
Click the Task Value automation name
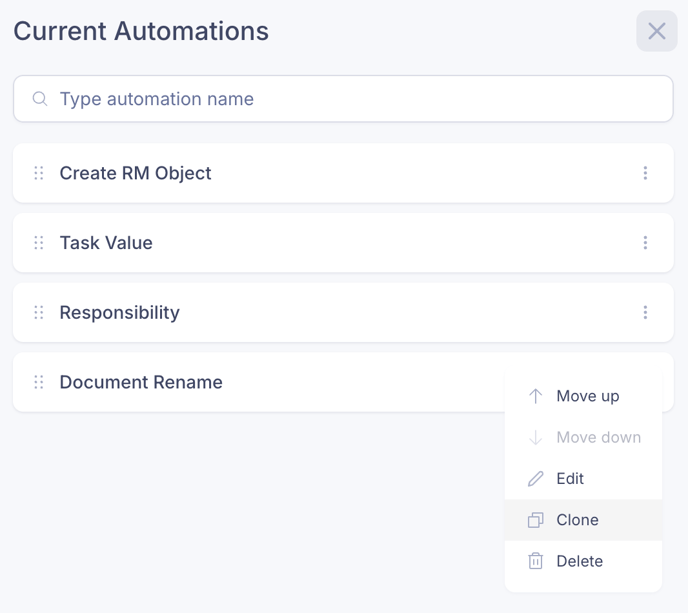(106, 243)
